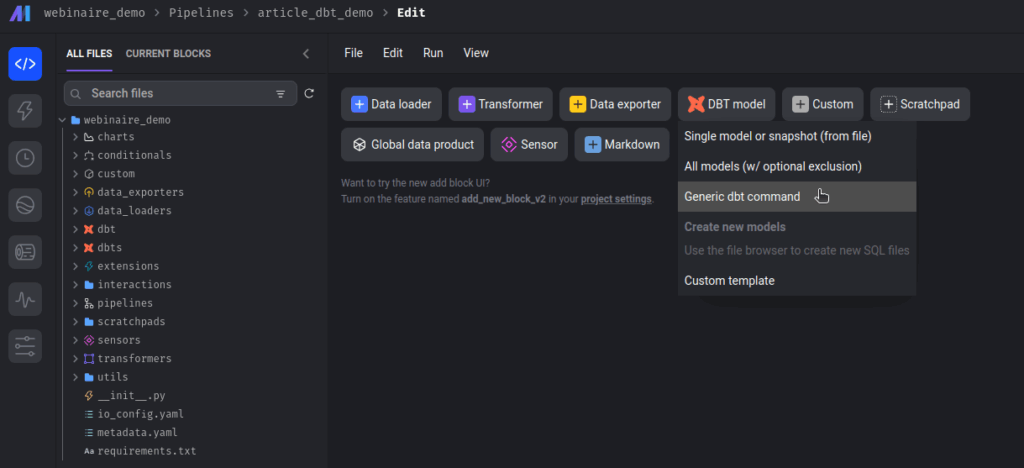Click the triggers lightning bolt sidebar icon
The image size is (1024, 468).
[25, 111]
